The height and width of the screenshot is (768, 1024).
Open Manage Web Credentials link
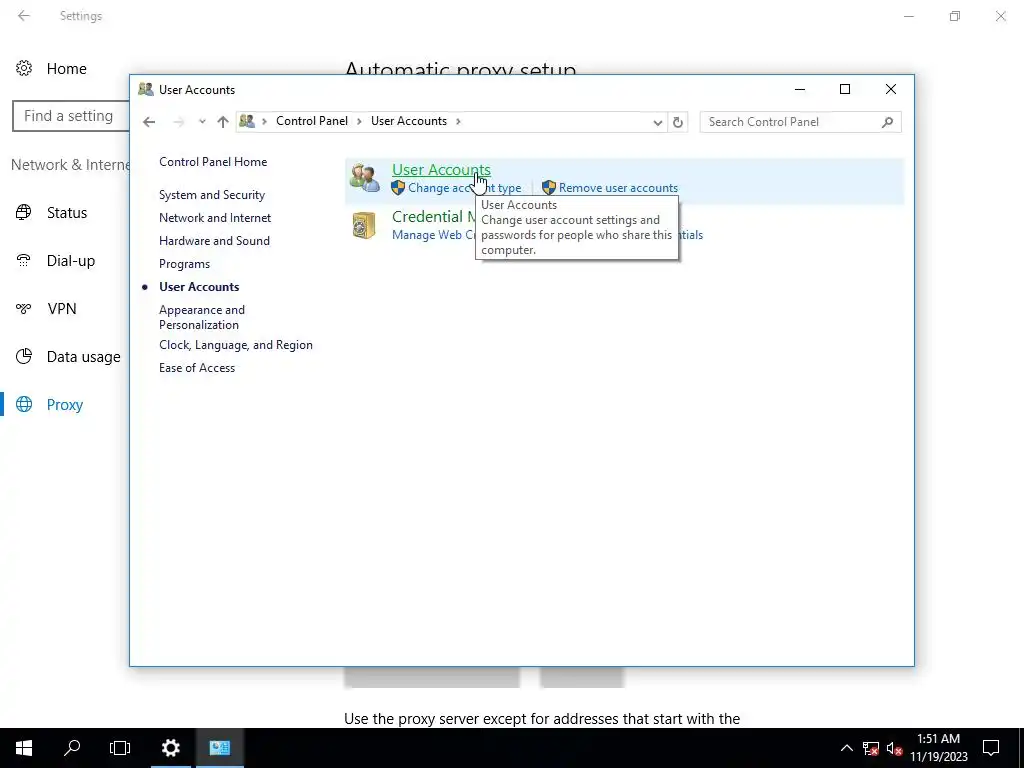coord(434,235)
